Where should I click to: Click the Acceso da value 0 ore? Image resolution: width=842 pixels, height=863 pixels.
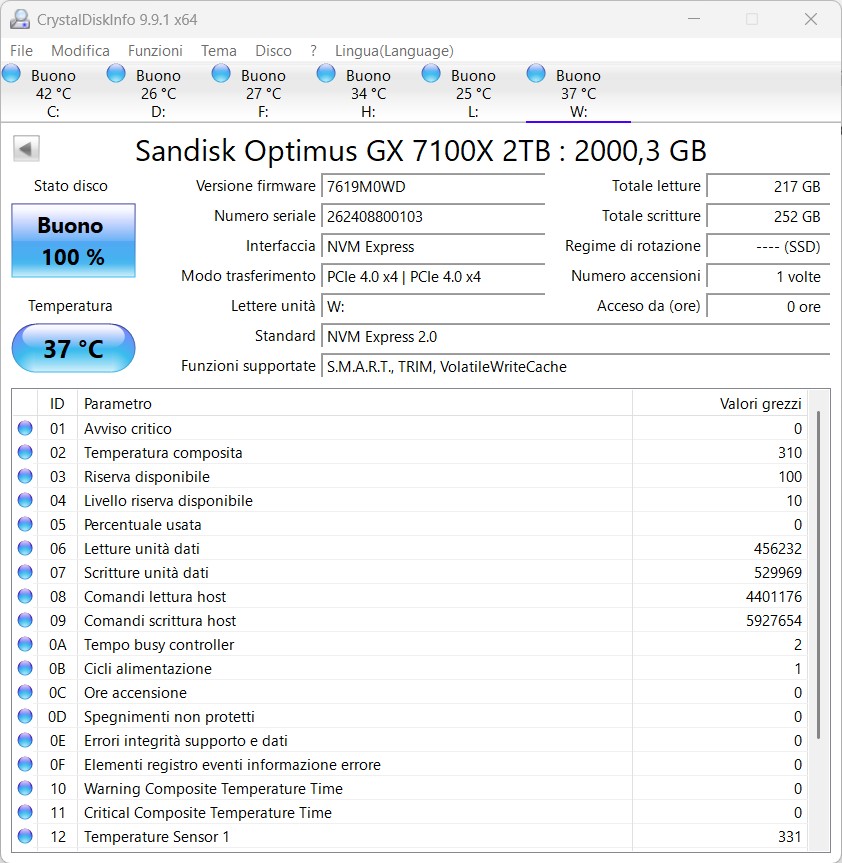tap(768, 307)
